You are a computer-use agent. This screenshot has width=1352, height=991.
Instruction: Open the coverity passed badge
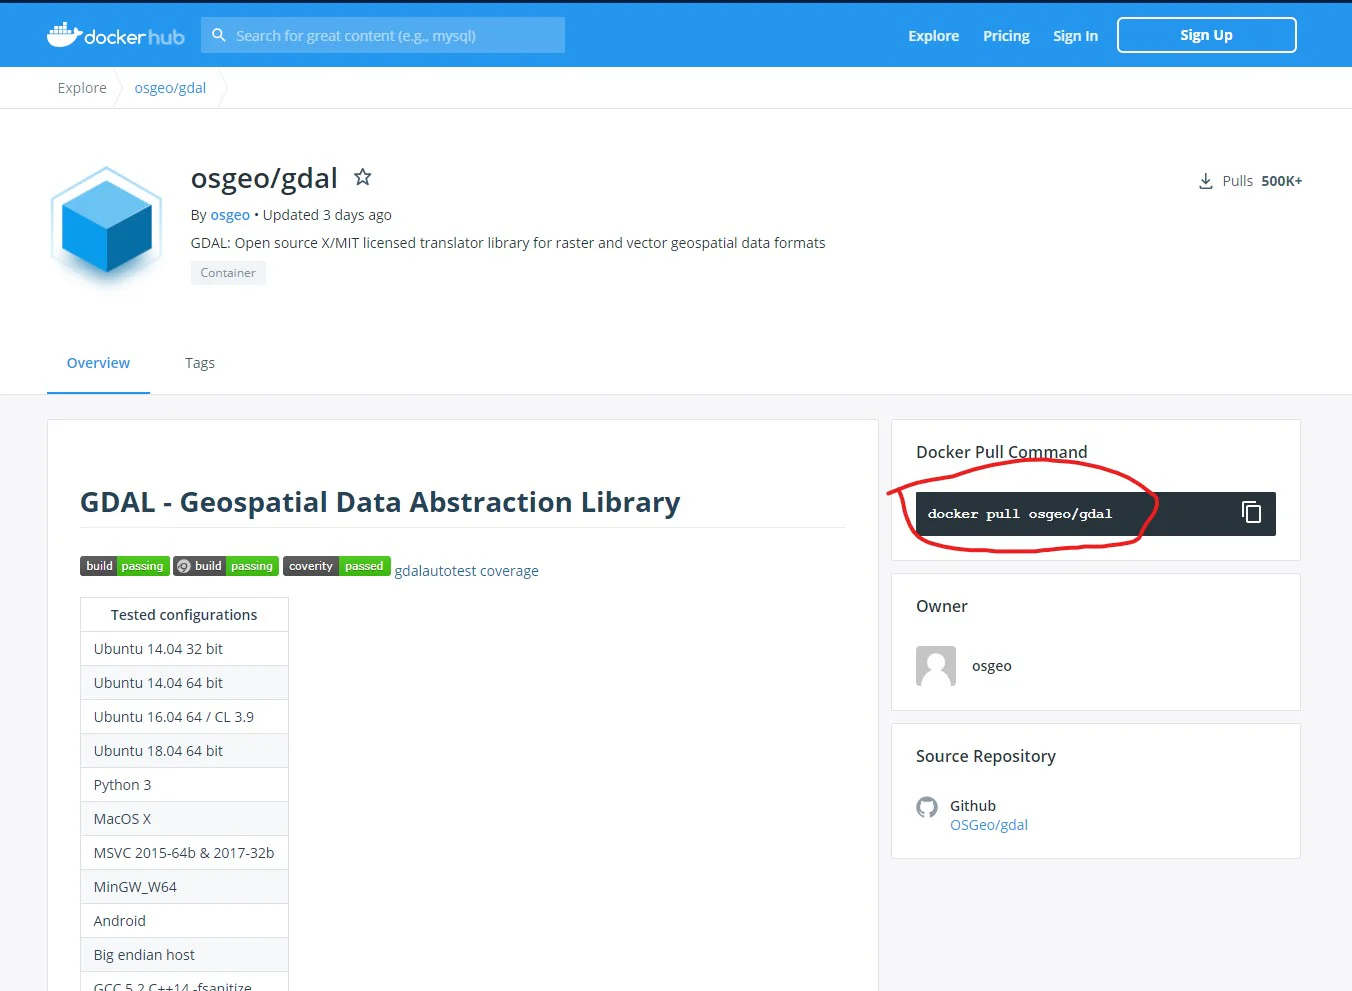pos(337,566)
